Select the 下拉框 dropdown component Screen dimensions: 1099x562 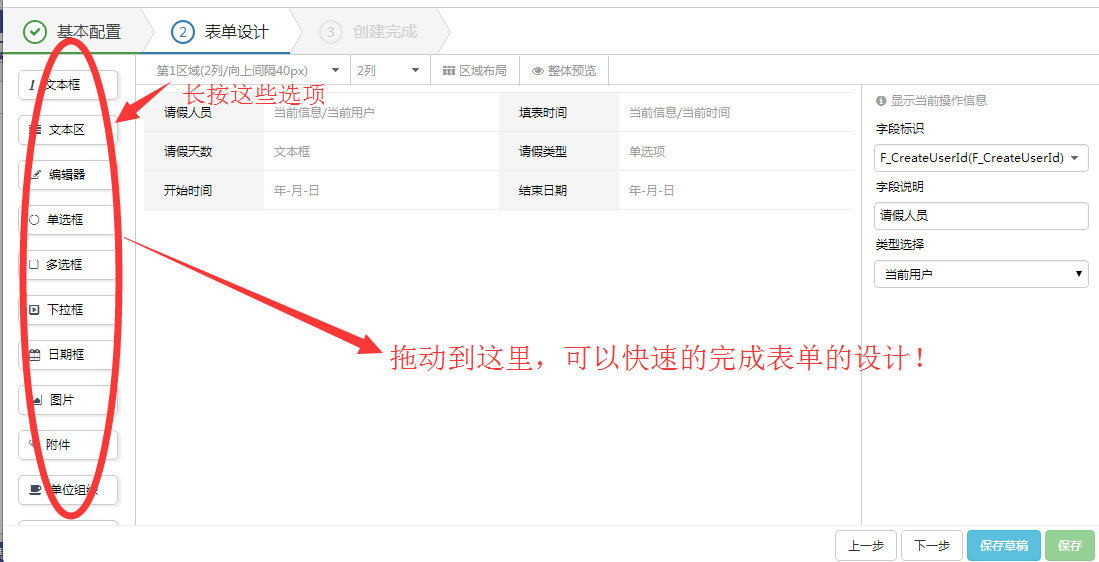[67, 310]
